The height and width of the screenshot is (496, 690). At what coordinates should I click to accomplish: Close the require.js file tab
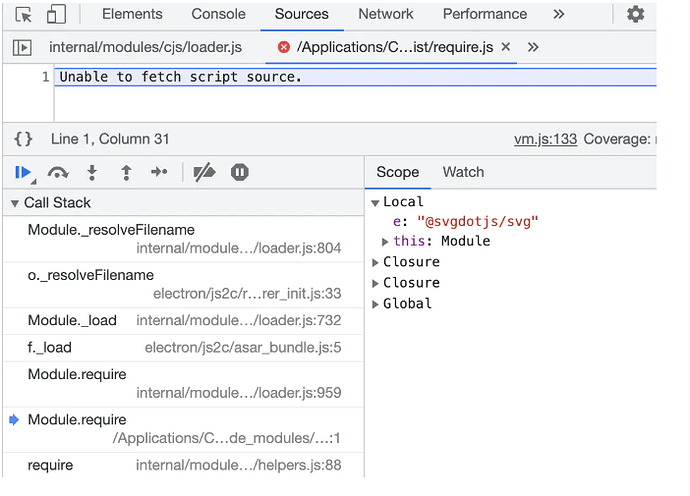tap(505, 47)
